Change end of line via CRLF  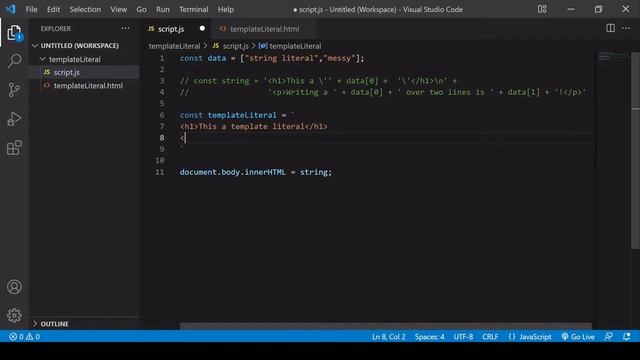click(x=490, y=337)
